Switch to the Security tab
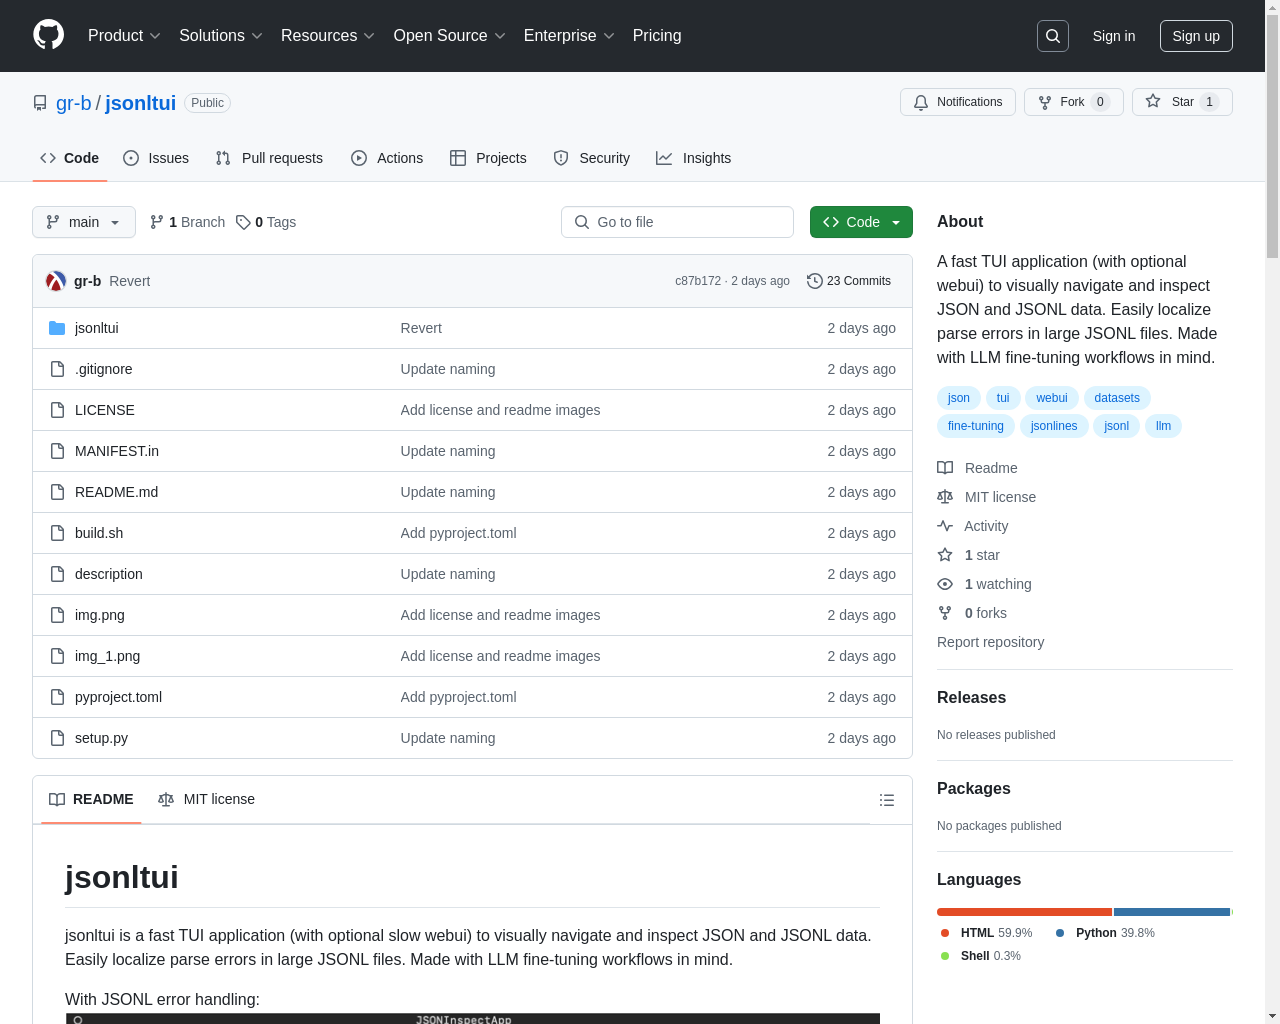The height and width of the screenshot is (1024, 1280). [592, 158]
